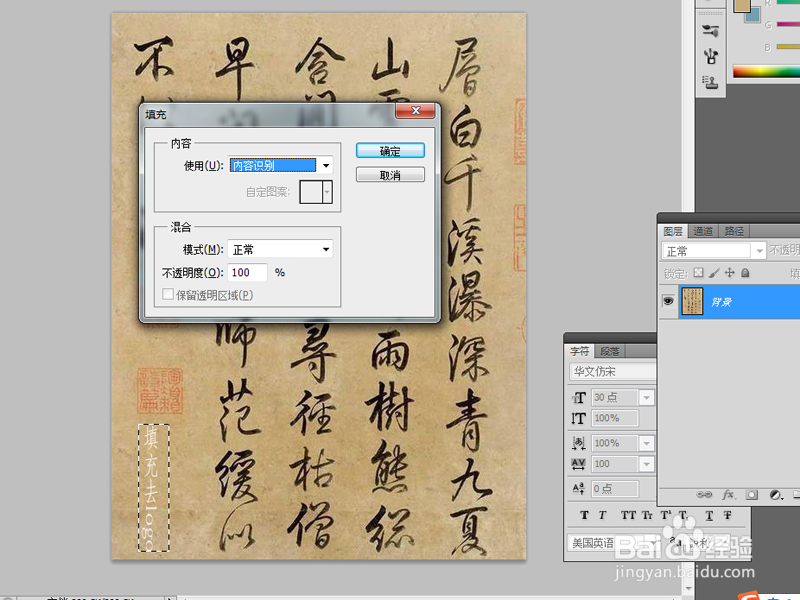
Task: Switch to the 路径 tab
Action: coord(734,231)
